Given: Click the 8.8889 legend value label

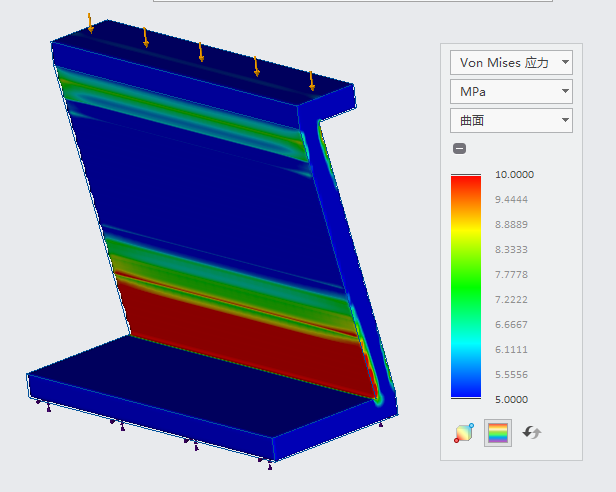Looking at the screenshot, I should 514,224.
